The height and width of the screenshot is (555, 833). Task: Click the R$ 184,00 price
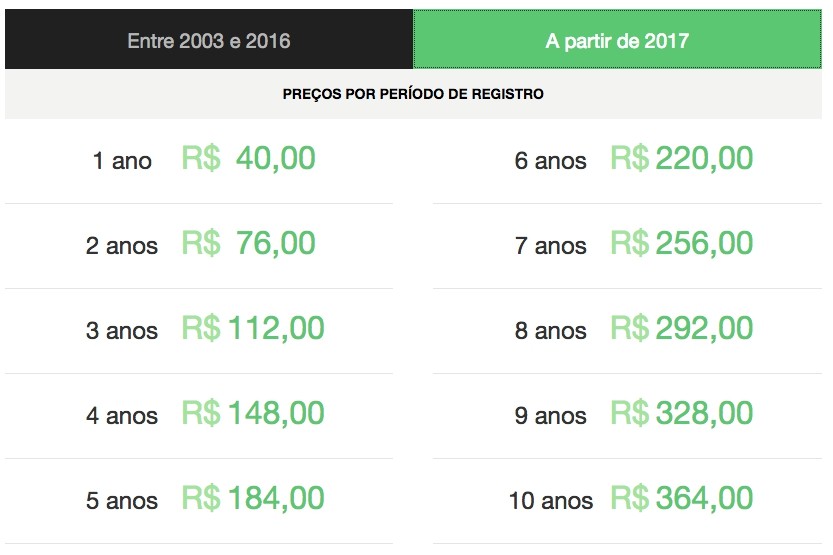tap(253, 498)
